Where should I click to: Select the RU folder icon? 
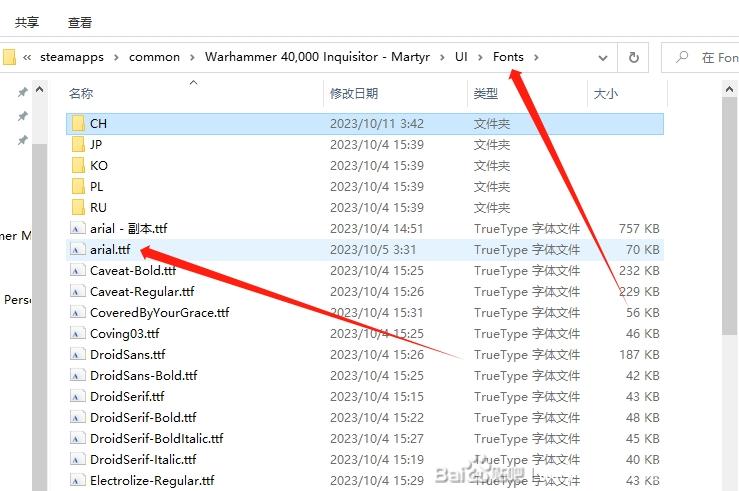coord(78,207)
